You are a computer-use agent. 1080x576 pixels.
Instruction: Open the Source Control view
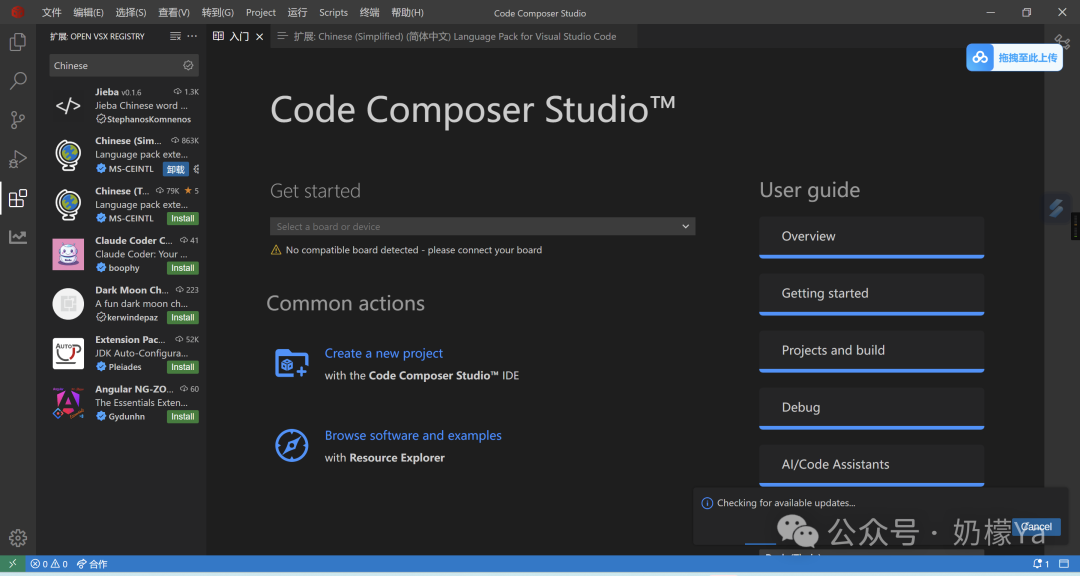tap(18, 120)
